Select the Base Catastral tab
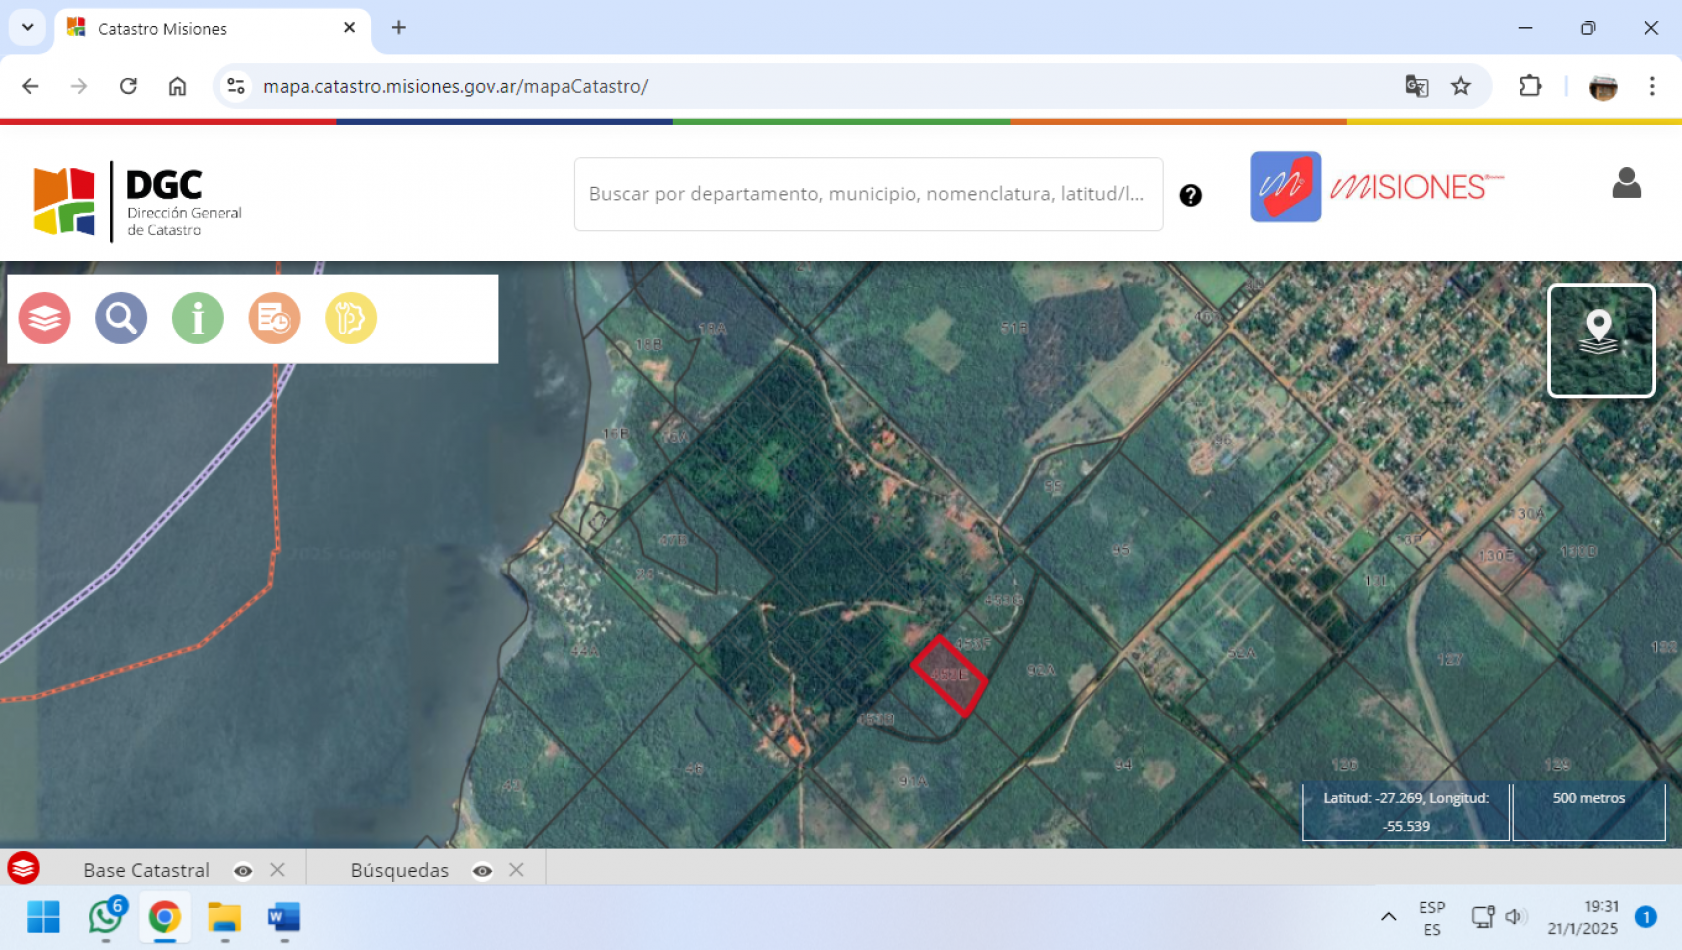Screen dimensions: 1682x950 point(147,870)
